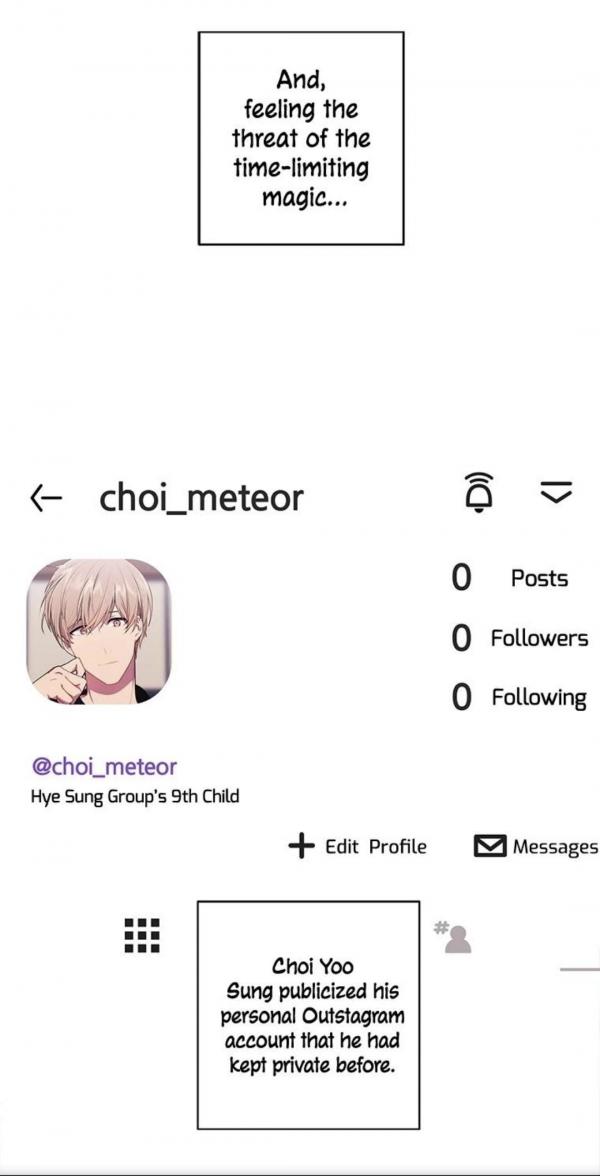Screen dimensions: 600x1176
Task: Click the top narration box about time-limiting magic
Action: (301, 138)
